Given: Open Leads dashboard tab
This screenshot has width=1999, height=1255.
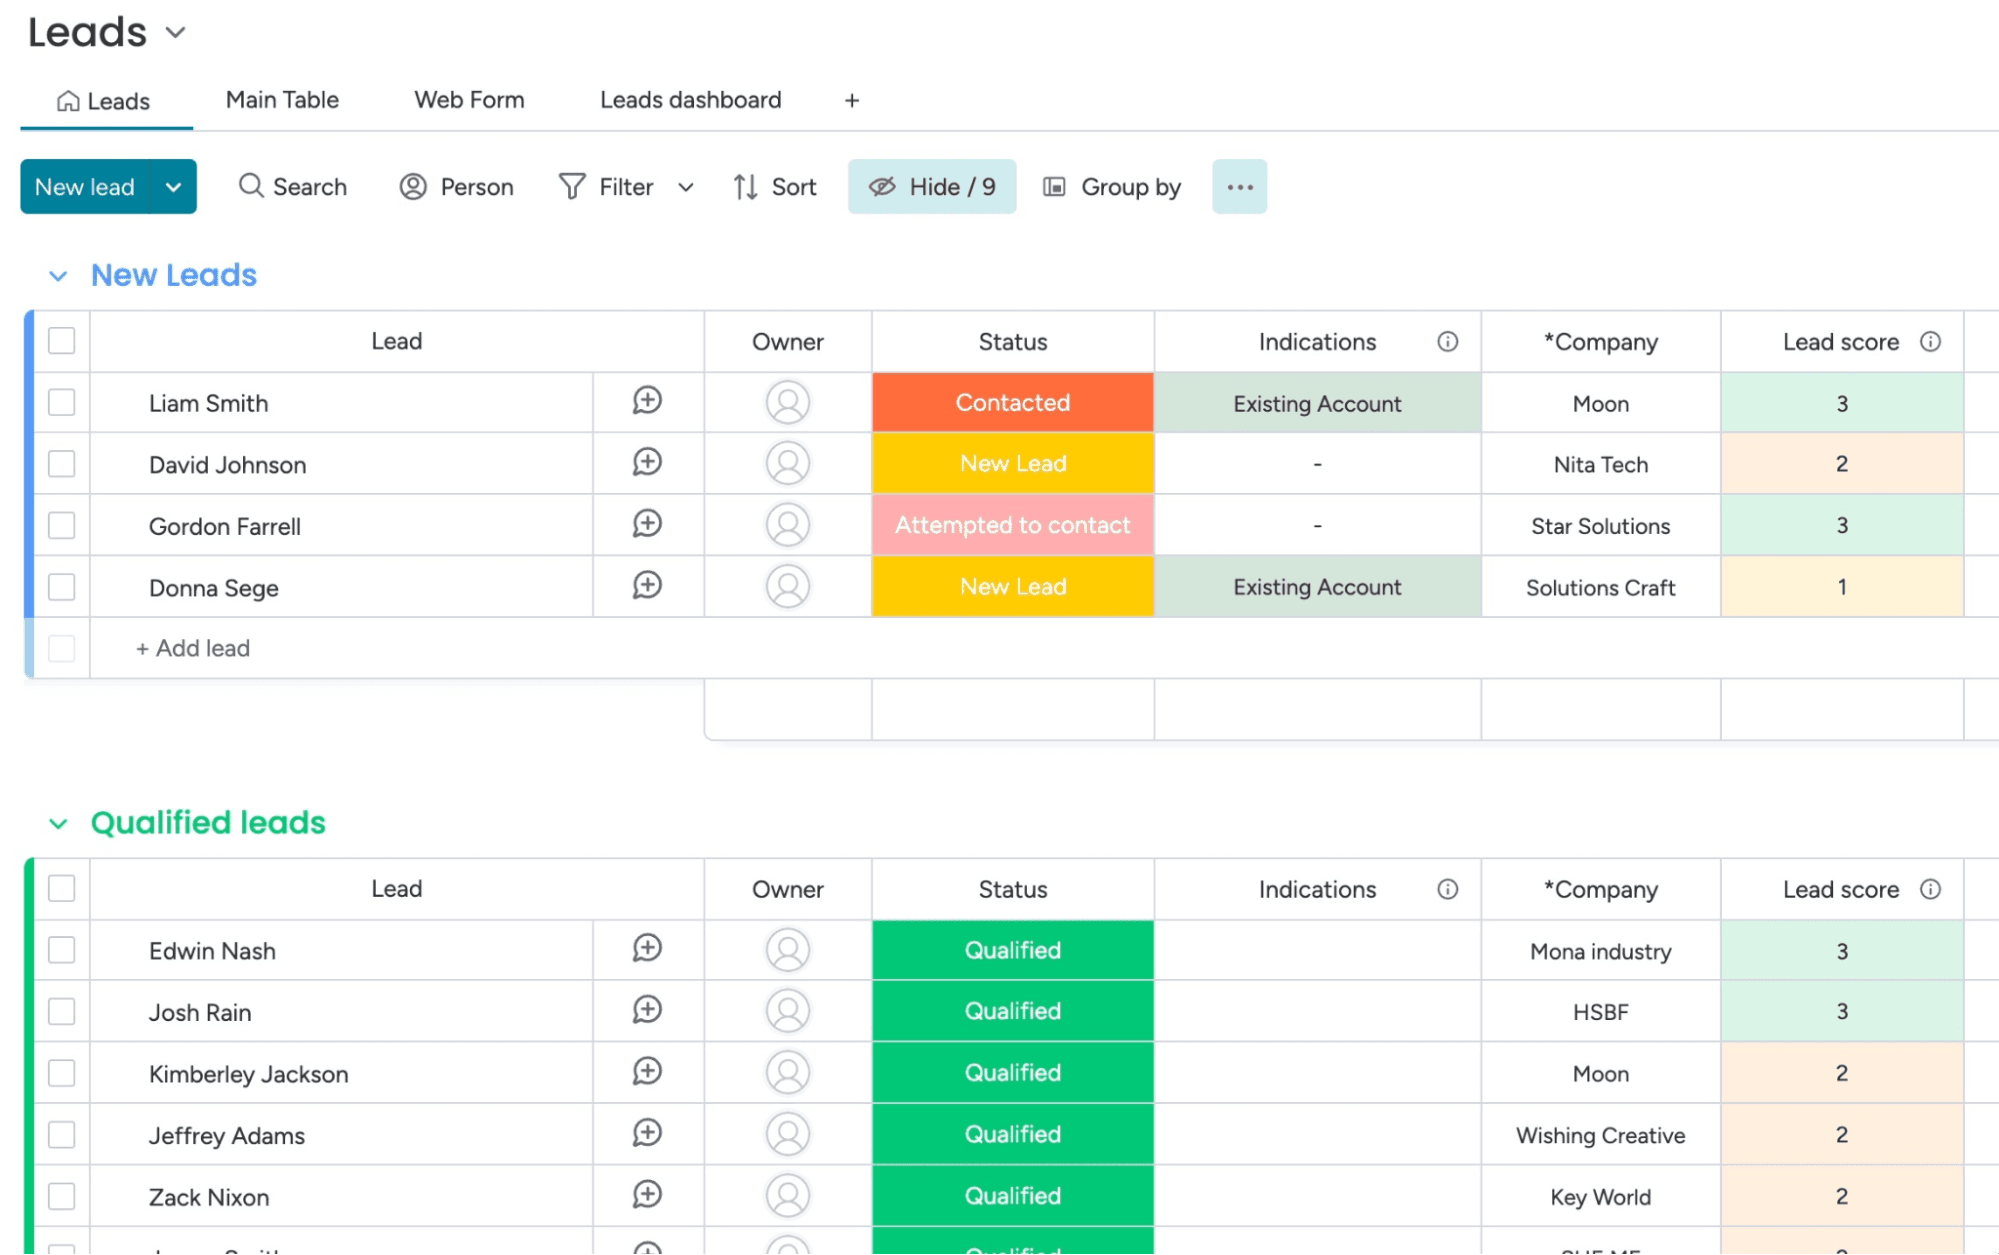Looking at the screenshot, I should [690, 100].
